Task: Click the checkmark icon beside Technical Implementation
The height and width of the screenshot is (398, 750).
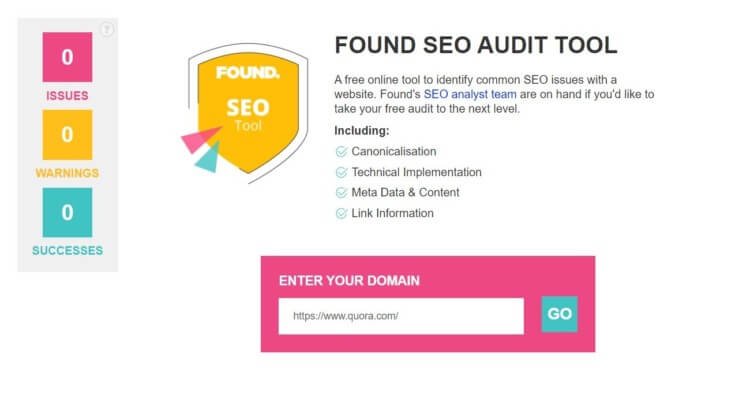Action: (341, 172)
